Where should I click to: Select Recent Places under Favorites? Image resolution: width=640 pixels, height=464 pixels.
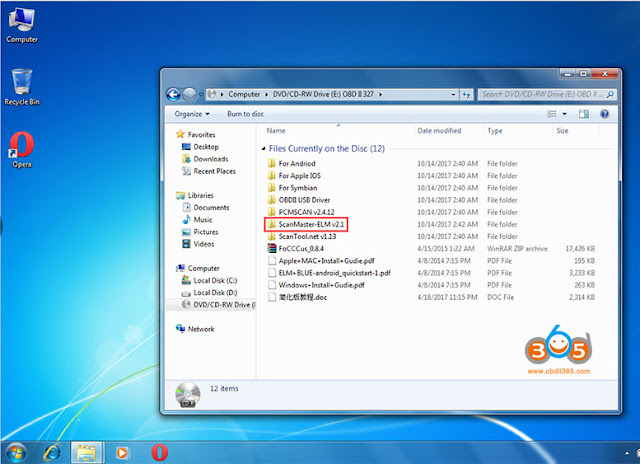pos(214,171)
